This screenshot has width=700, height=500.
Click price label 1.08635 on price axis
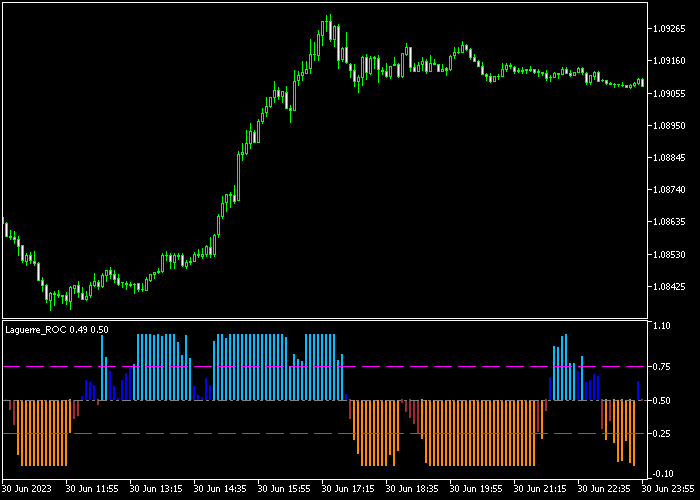pos(669,222)
